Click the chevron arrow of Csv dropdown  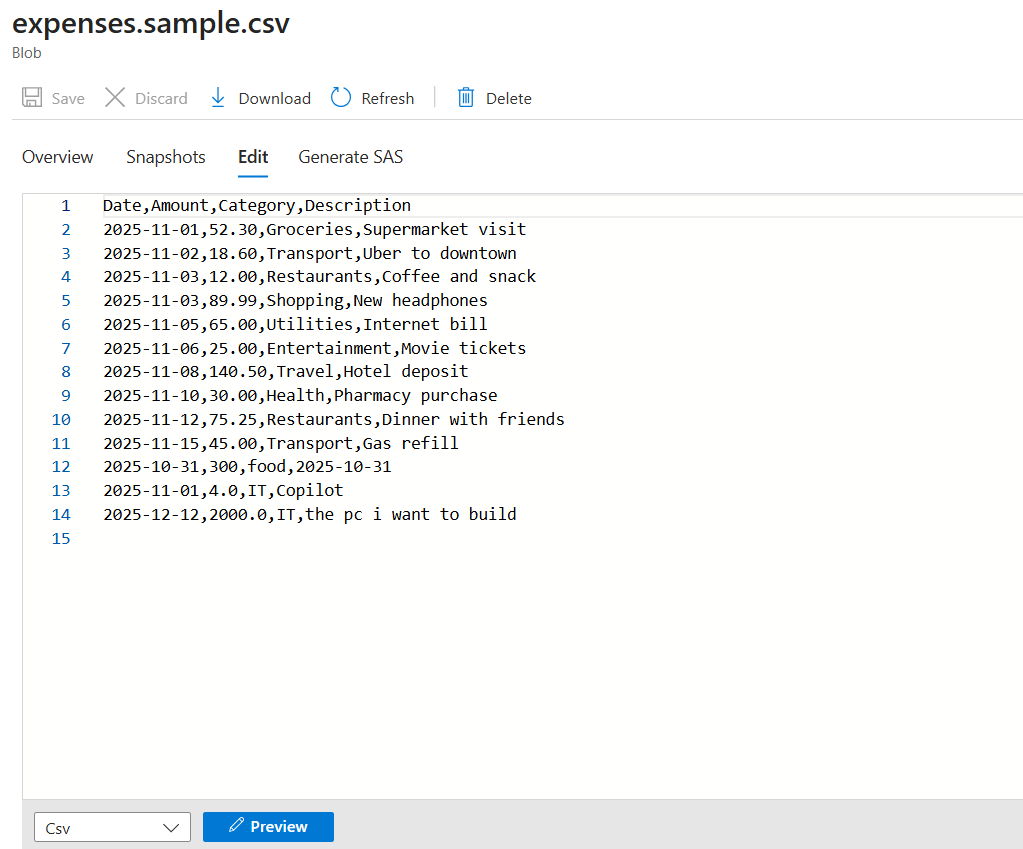170,827
